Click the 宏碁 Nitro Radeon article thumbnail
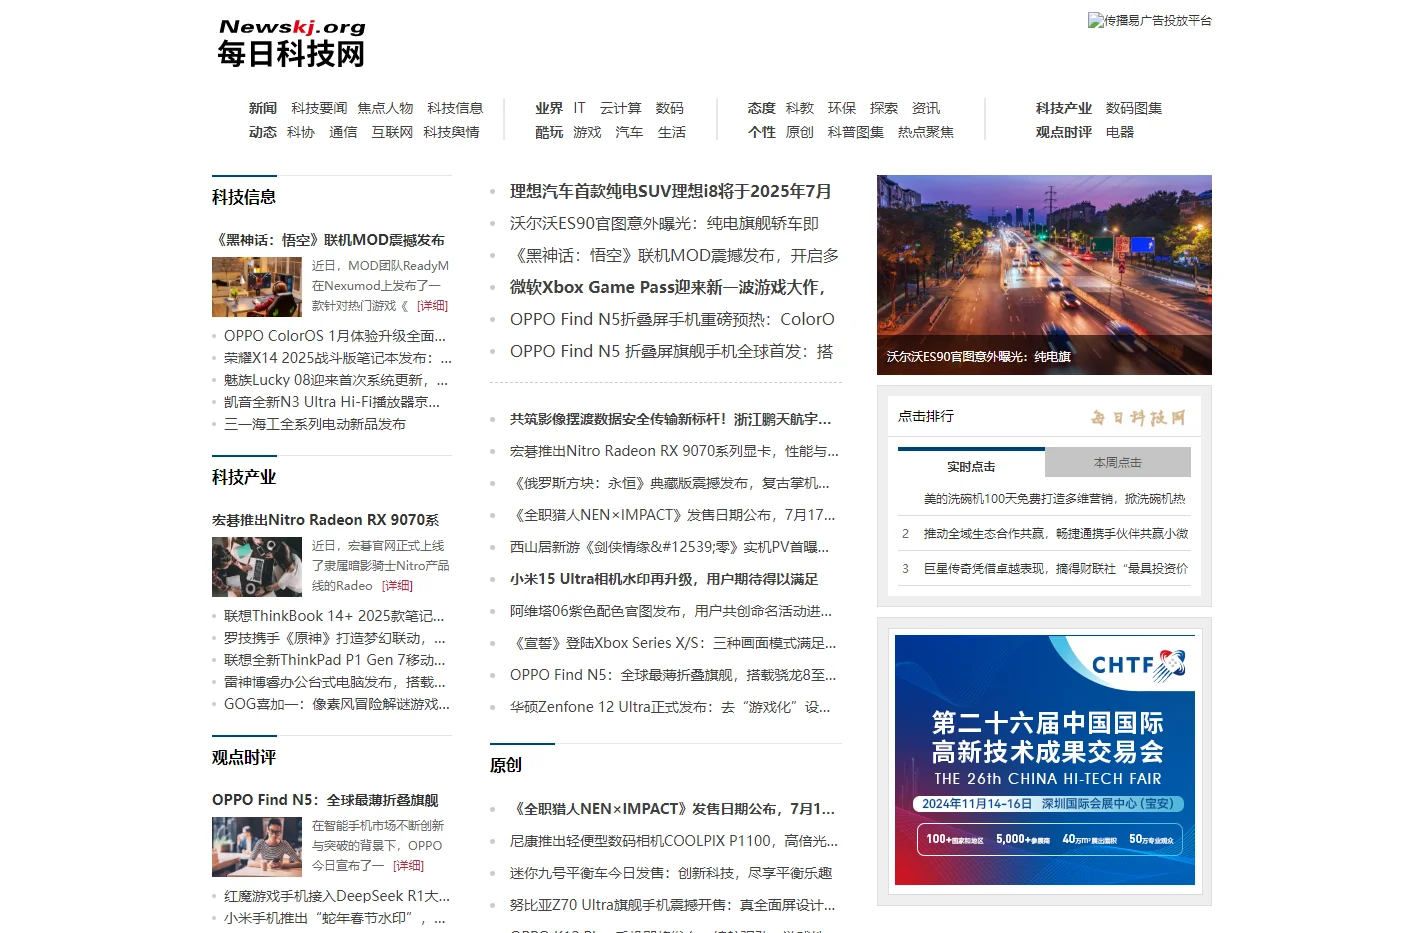1424x933 pixels. 257,567
